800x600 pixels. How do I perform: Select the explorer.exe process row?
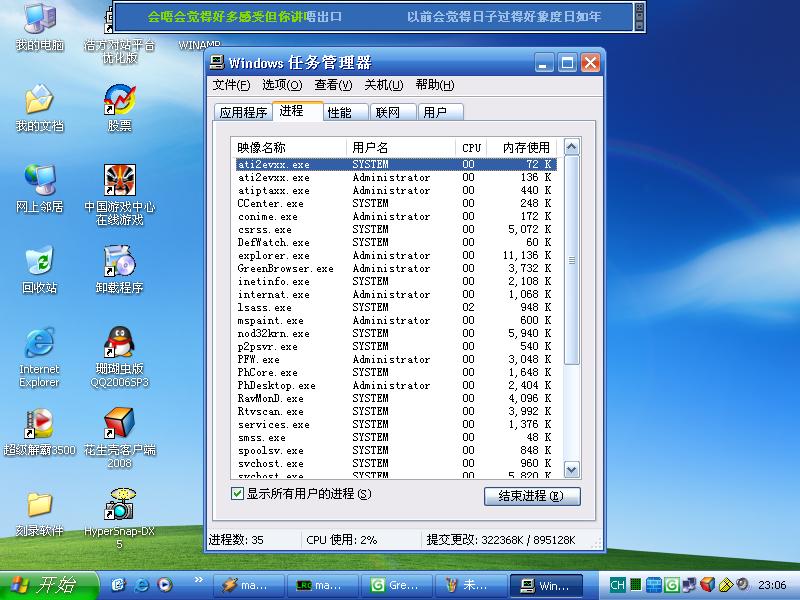point(274,256)
